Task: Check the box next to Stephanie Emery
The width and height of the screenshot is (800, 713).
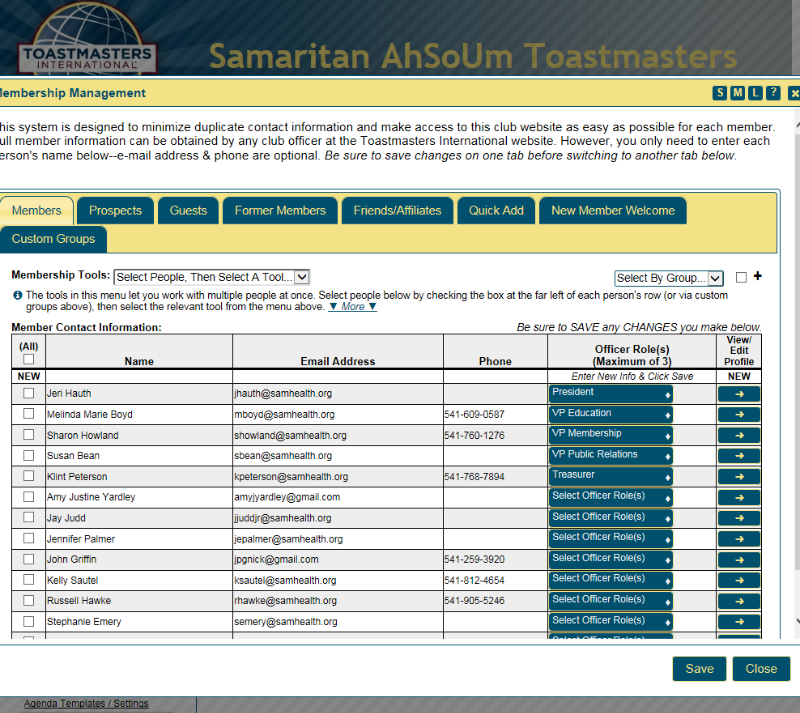Action: (29, 621)
